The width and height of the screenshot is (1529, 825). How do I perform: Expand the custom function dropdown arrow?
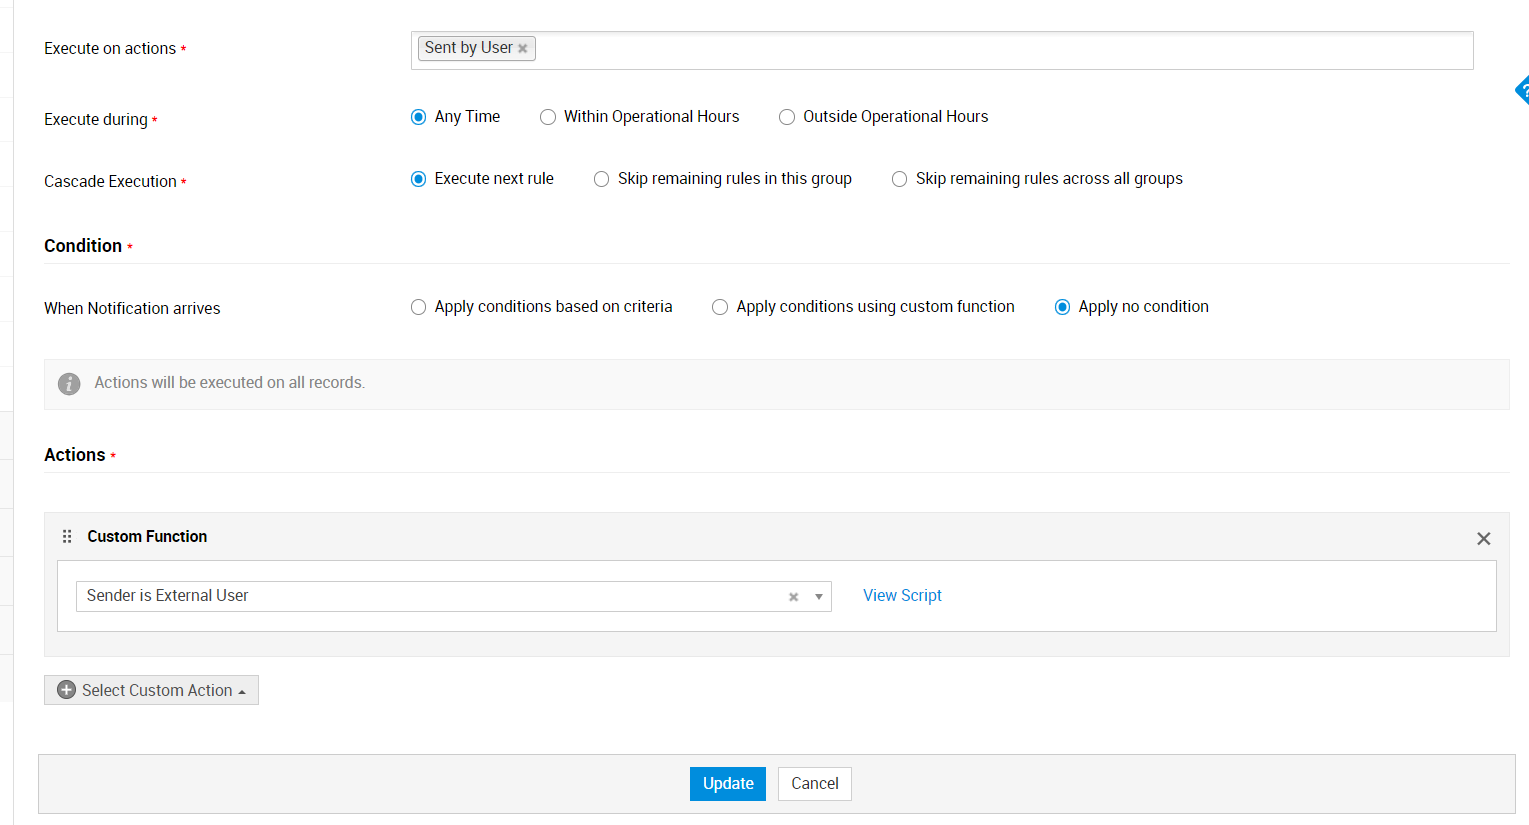818,597
